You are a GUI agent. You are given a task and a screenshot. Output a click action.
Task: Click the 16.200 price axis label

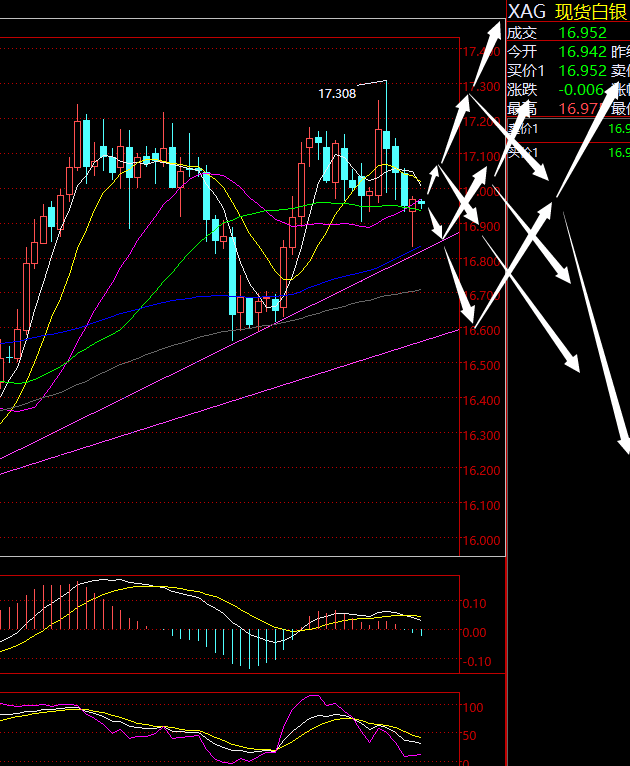click(x=481, y=470)
